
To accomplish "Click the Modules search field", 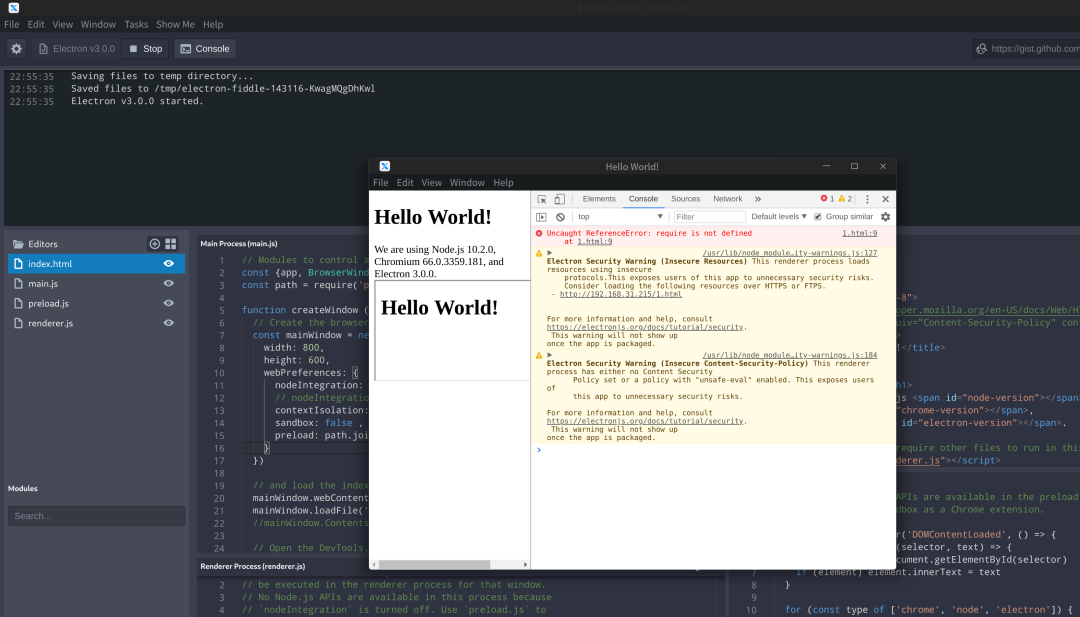I will (96, 516).
